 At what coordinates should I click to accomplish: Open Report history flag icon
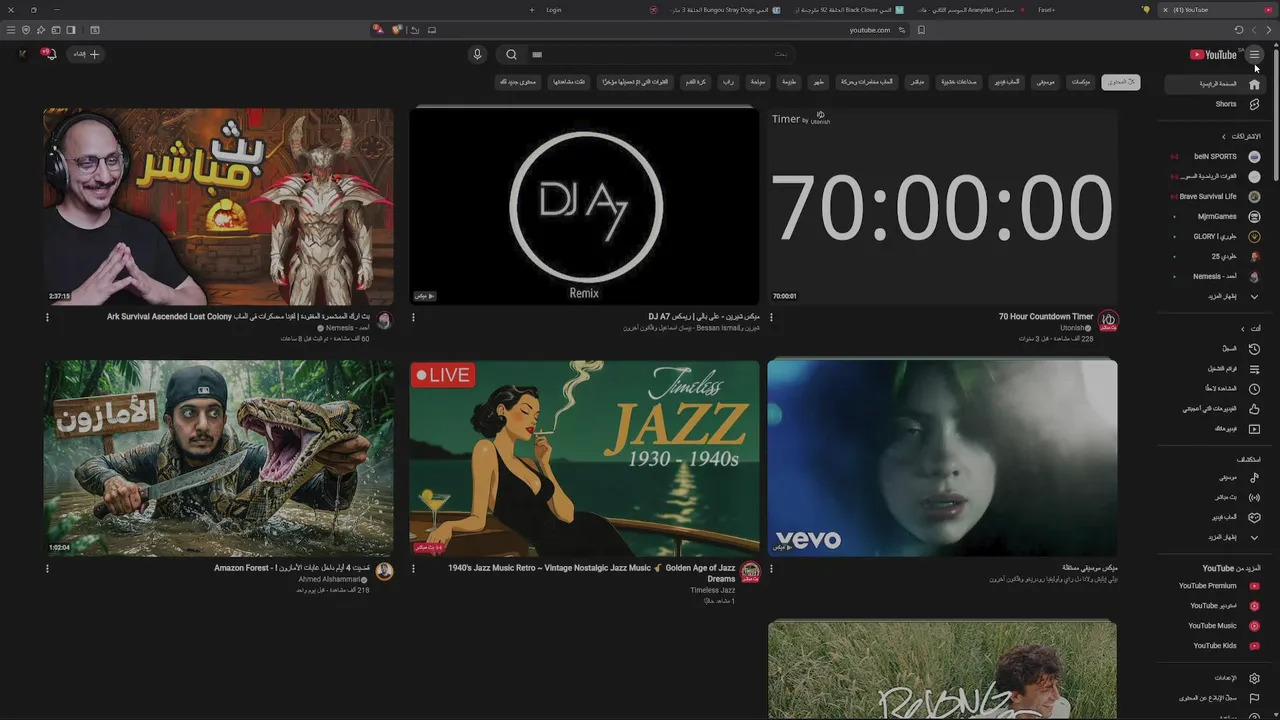1254,698
